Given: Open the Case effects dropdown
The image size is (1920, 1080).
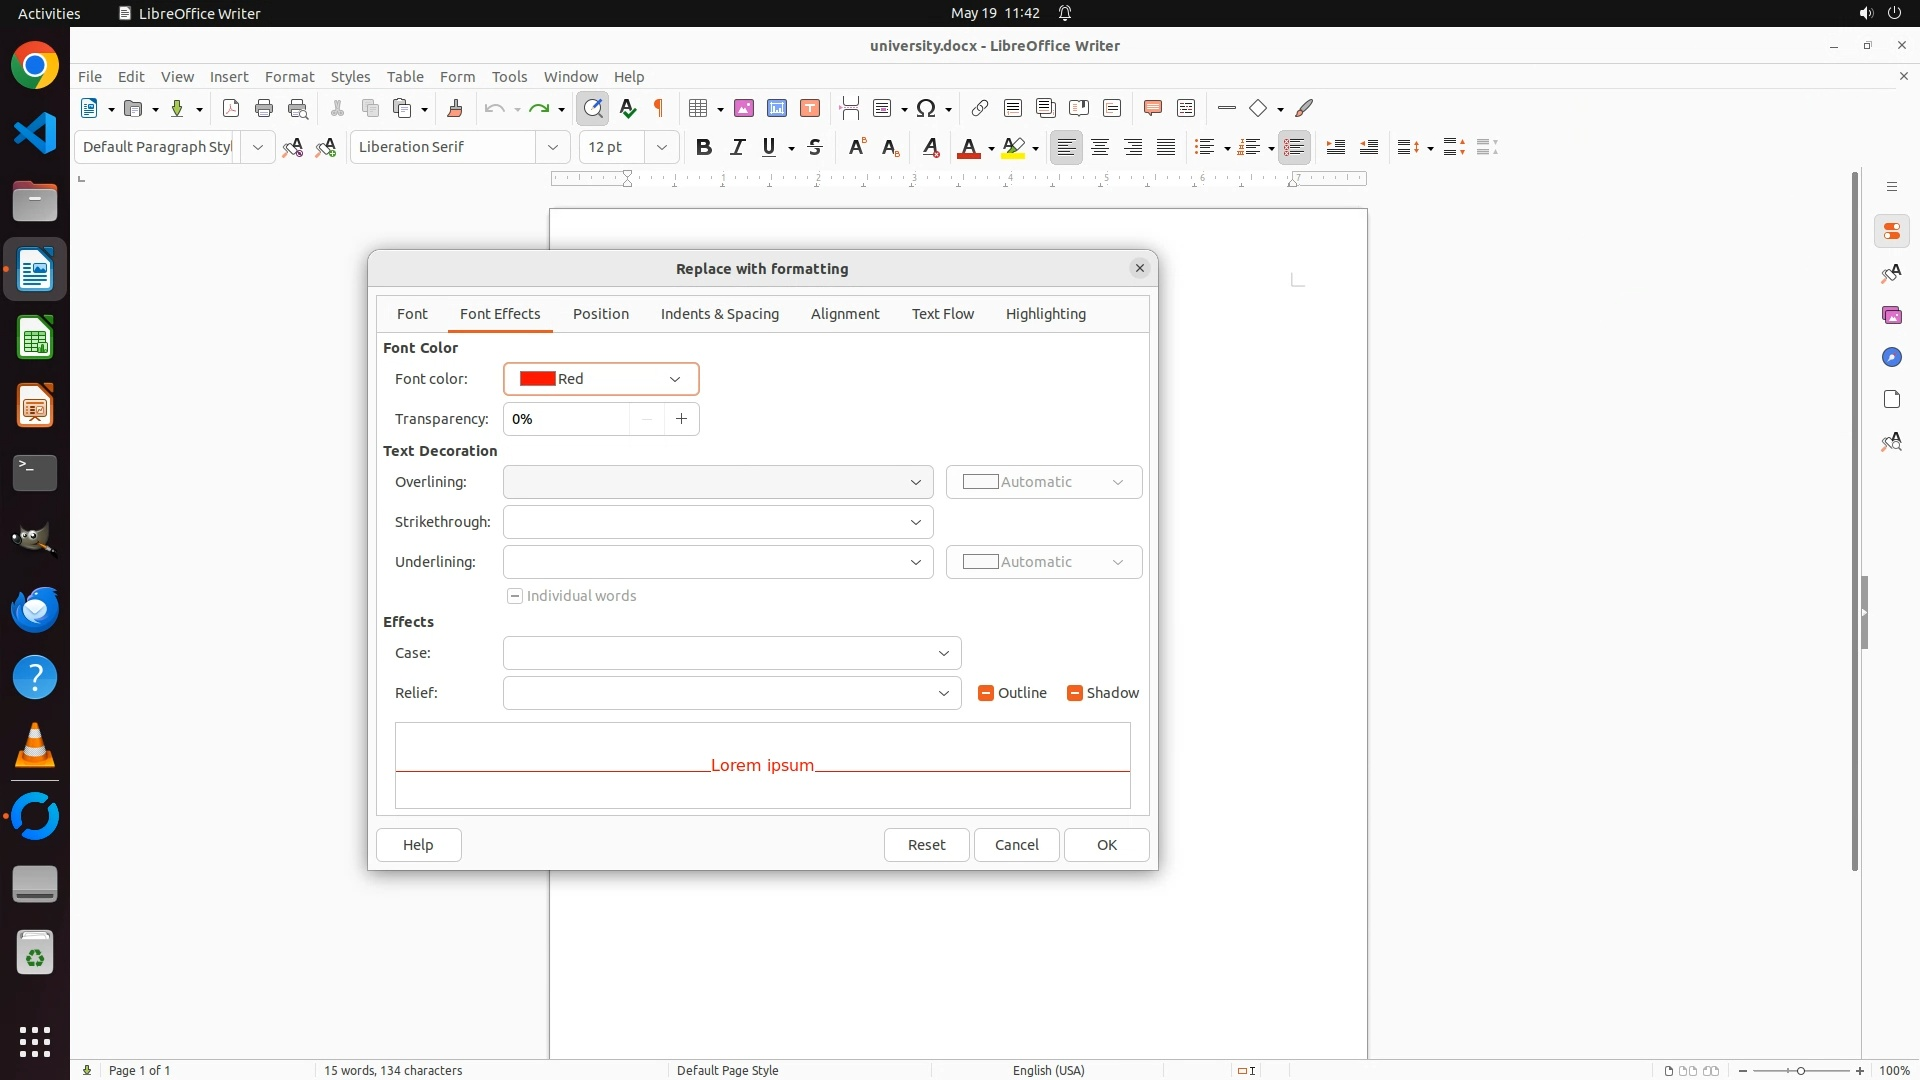Looking at the screenshot, I should pos(731,653).
